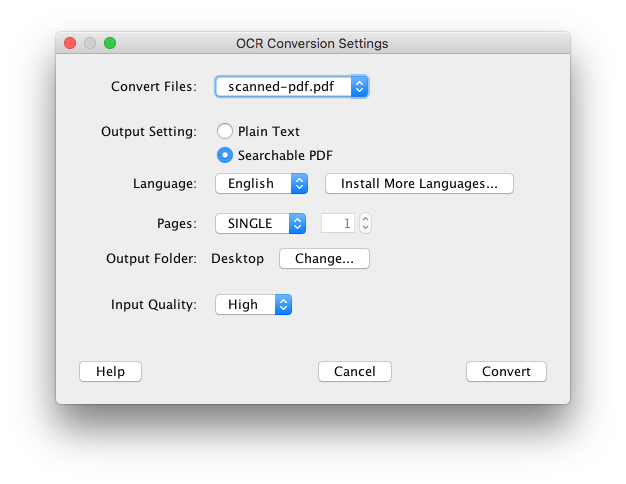Open the Pages dropdown set to SINGLE

click(x=261, y=224)
